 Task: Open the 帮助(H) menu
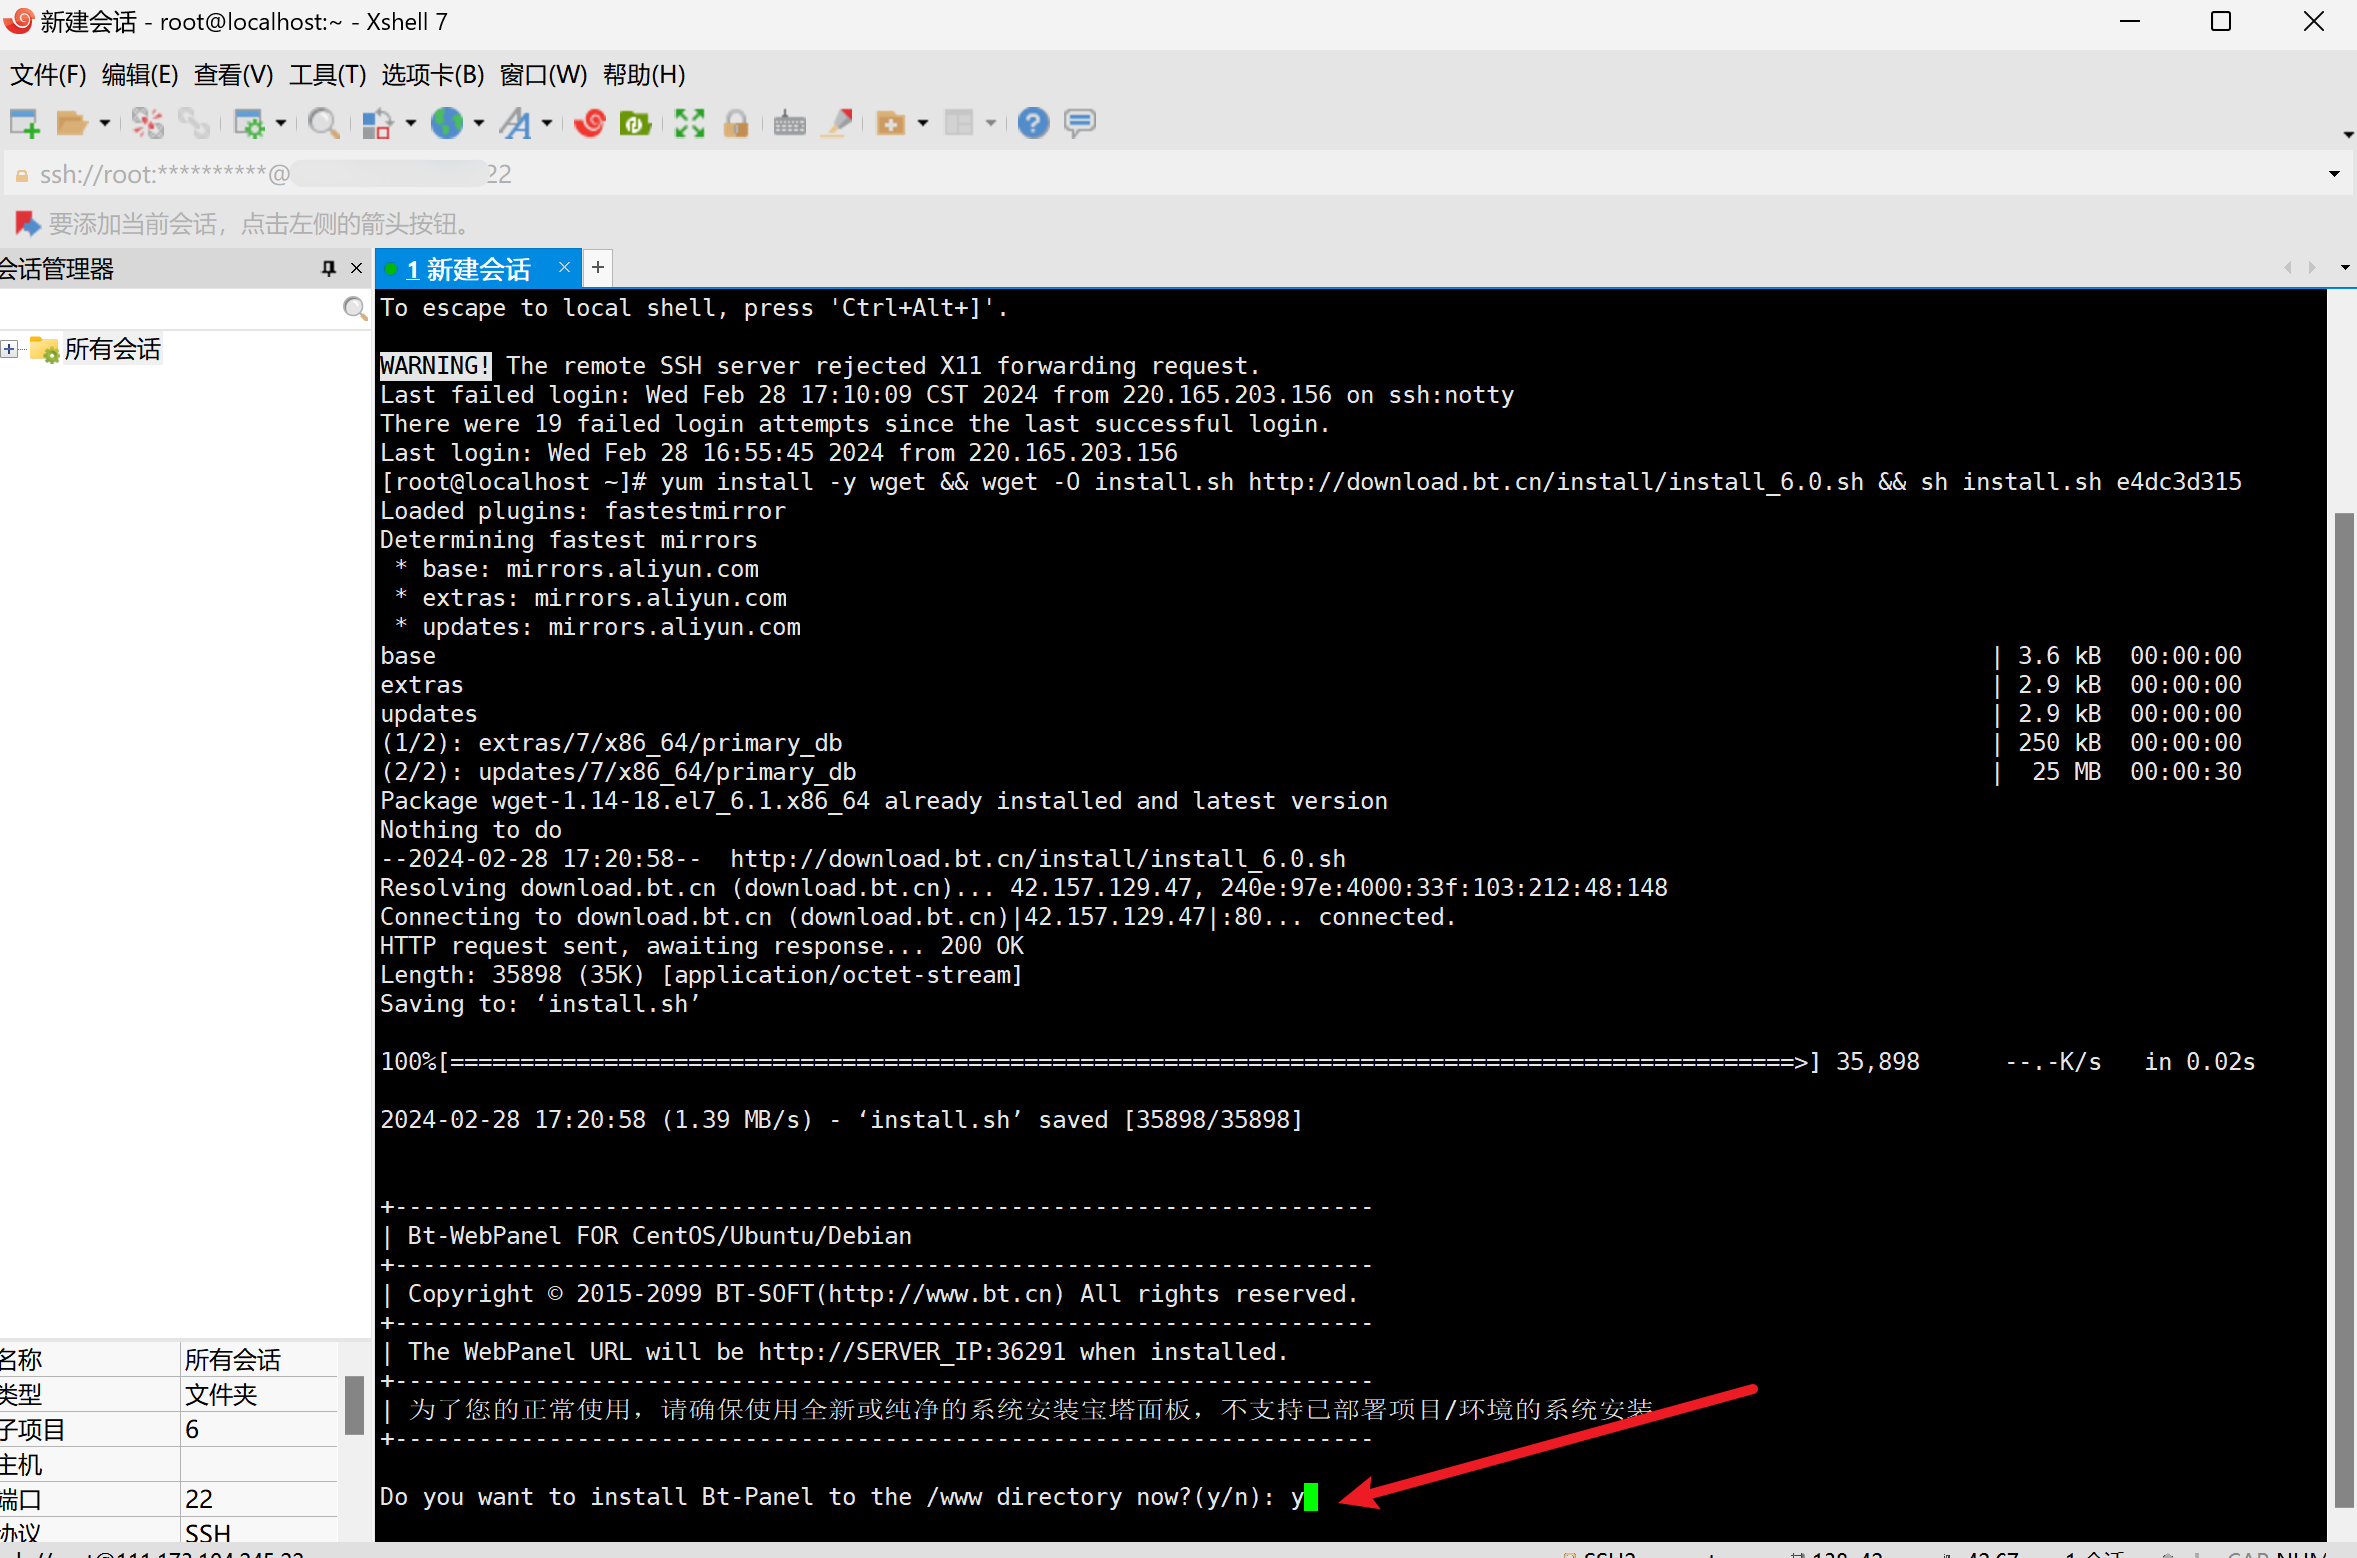point(644,75)
